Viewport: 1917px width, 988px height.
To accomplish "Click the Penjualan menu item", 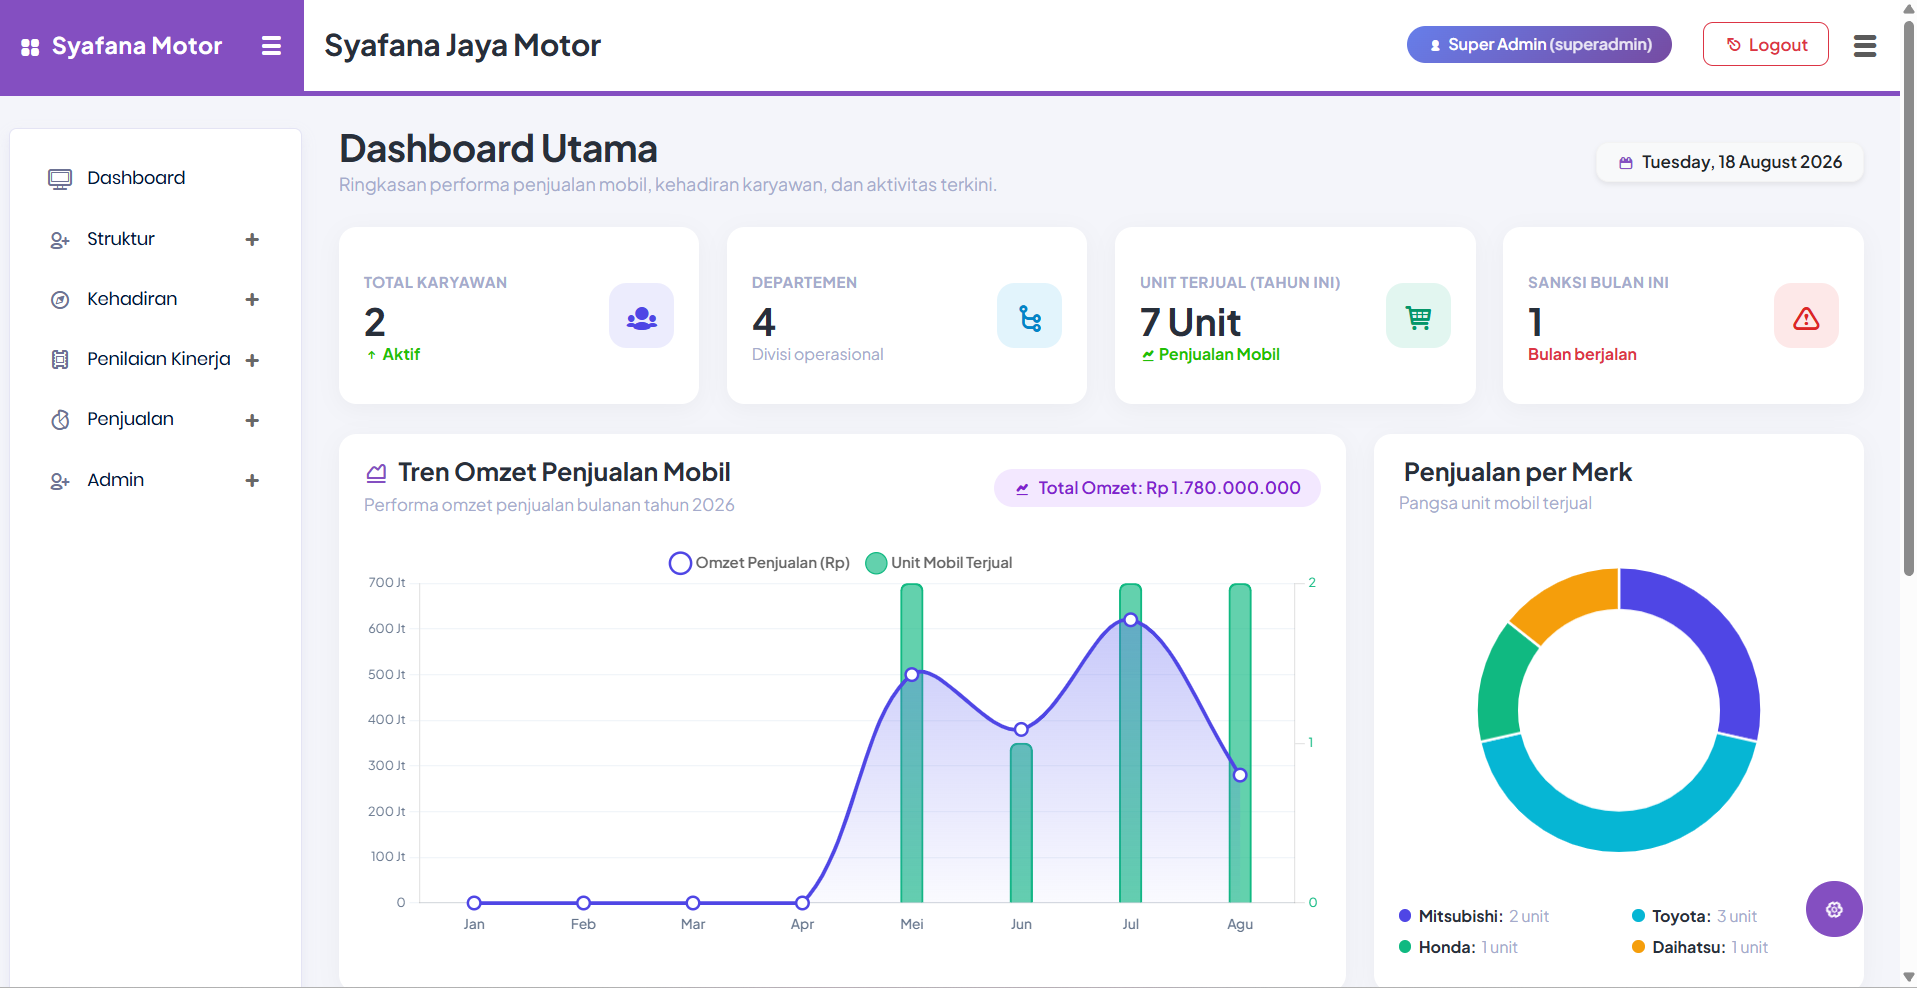I will click(x=130, y=419).
